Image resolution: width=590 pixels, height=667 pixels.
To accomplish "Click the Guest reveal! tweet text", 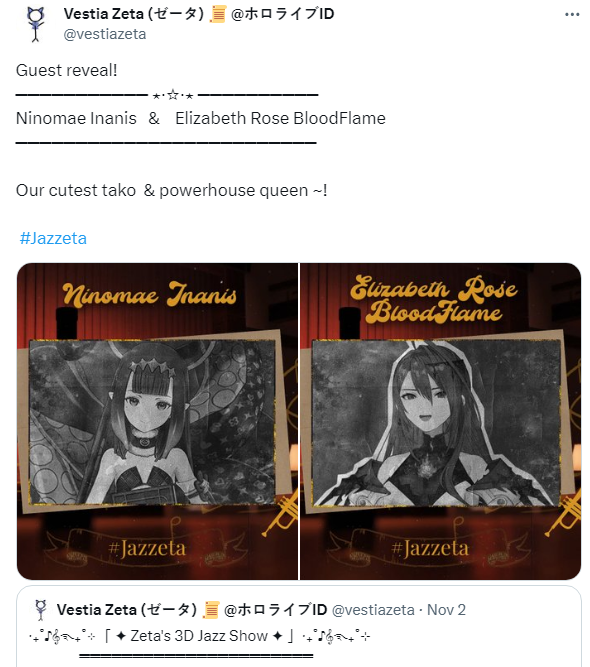I will (67, 70).
